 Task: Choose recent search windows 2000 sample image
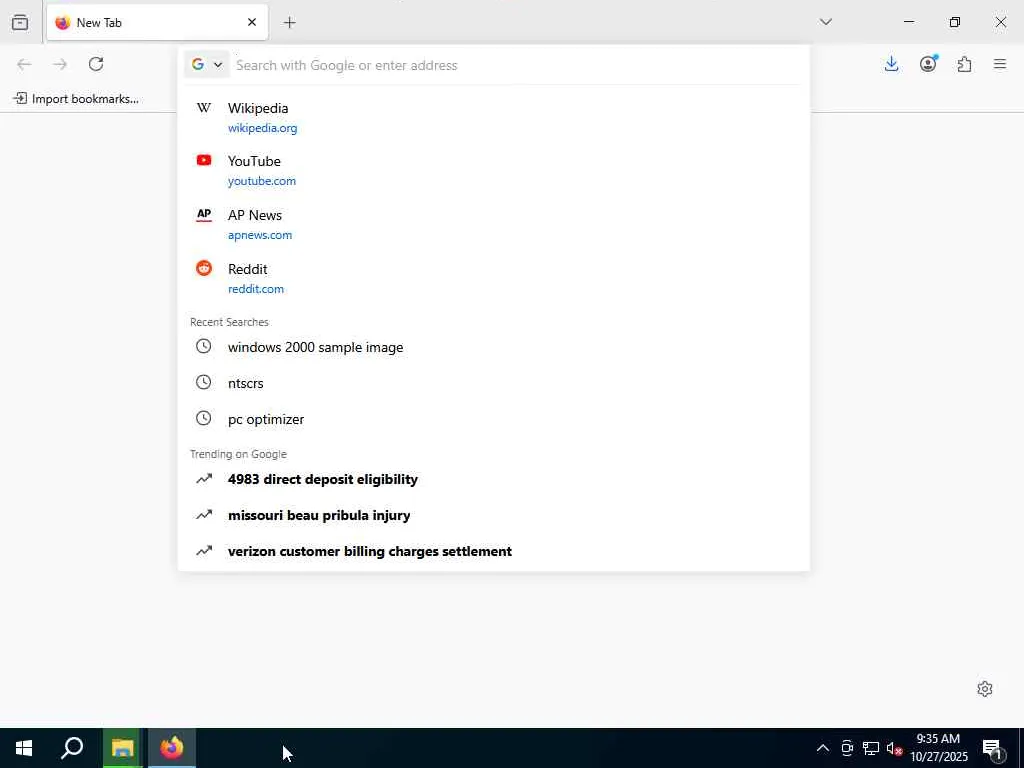[x=493, y=347]
